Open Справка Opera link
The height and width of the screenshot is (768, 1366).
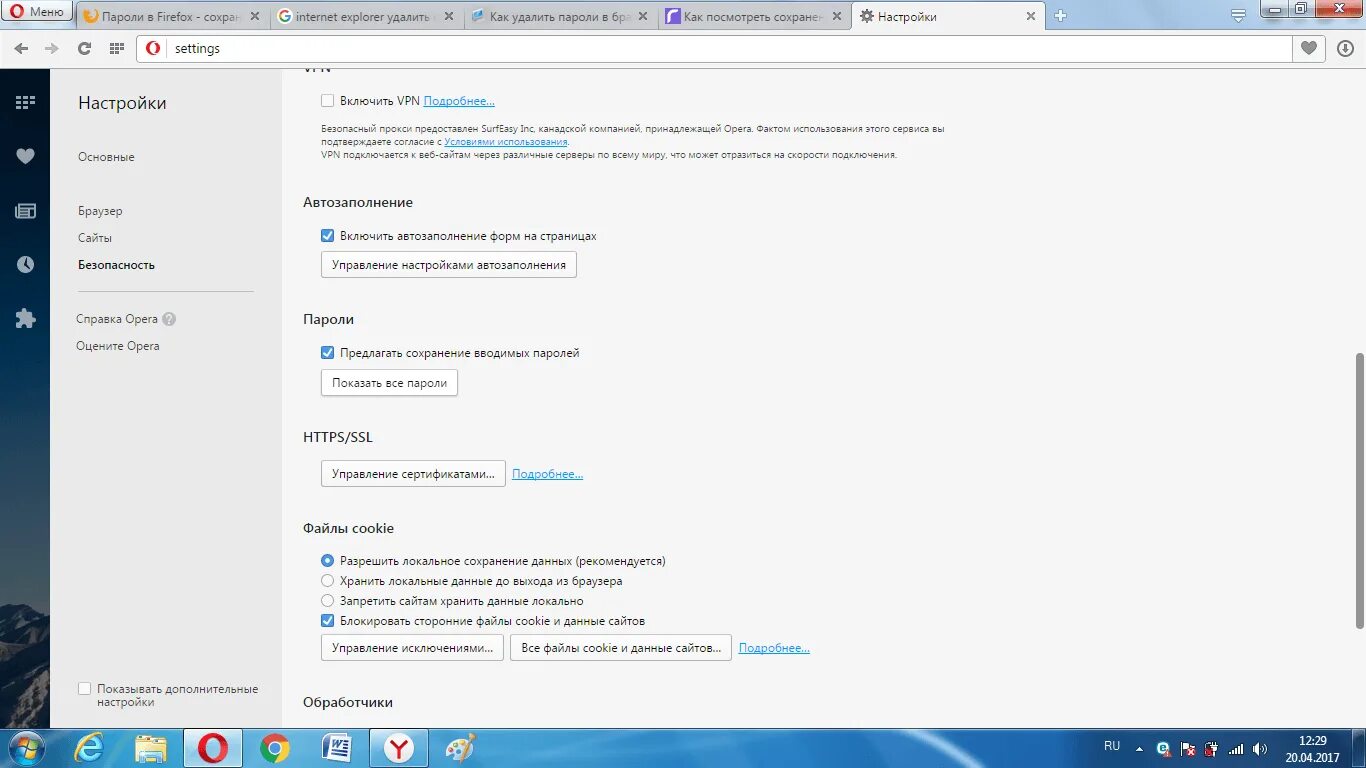(x=117, y=319)
